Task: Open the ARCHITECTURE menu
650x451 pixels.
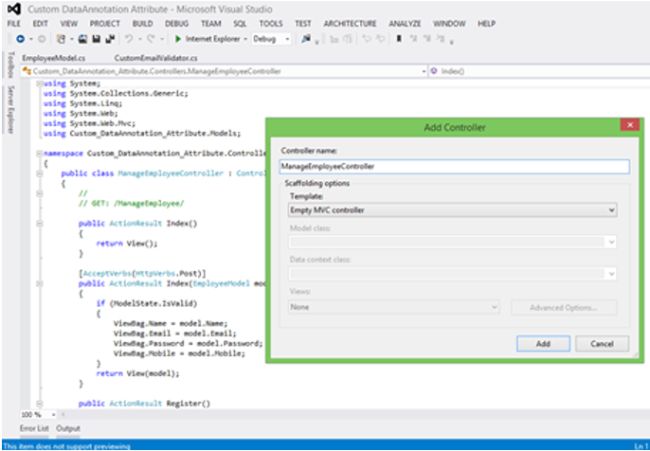Action: point(349,23)
